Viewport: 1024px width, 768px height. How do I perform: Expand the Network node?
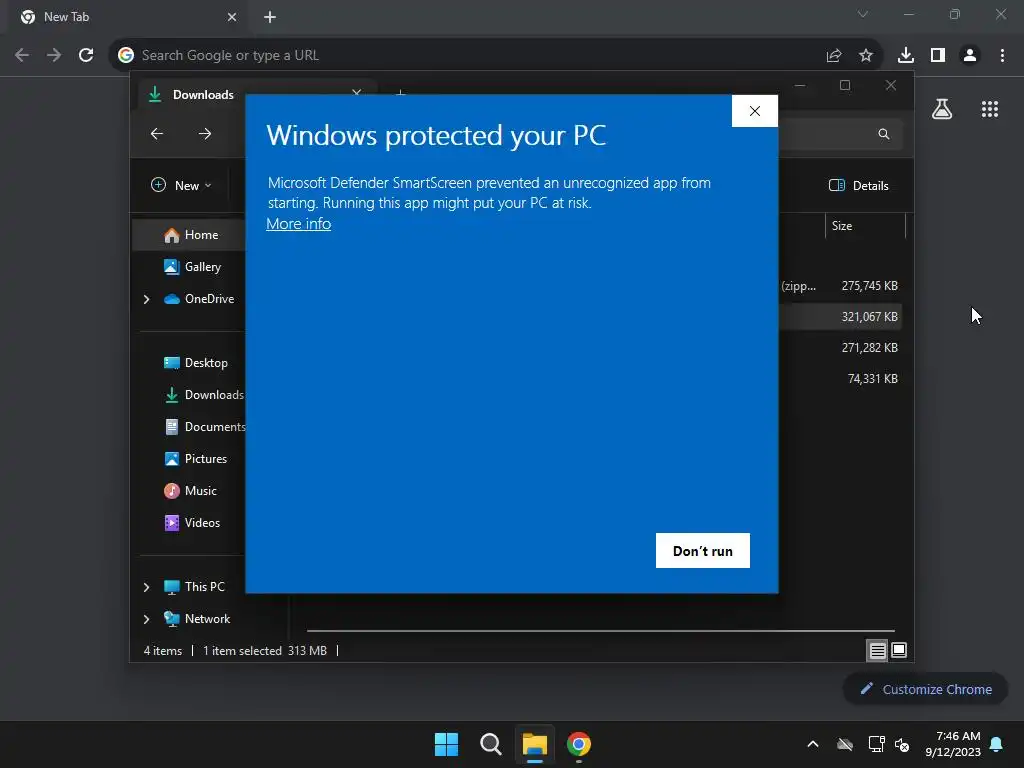pos(146,619)
